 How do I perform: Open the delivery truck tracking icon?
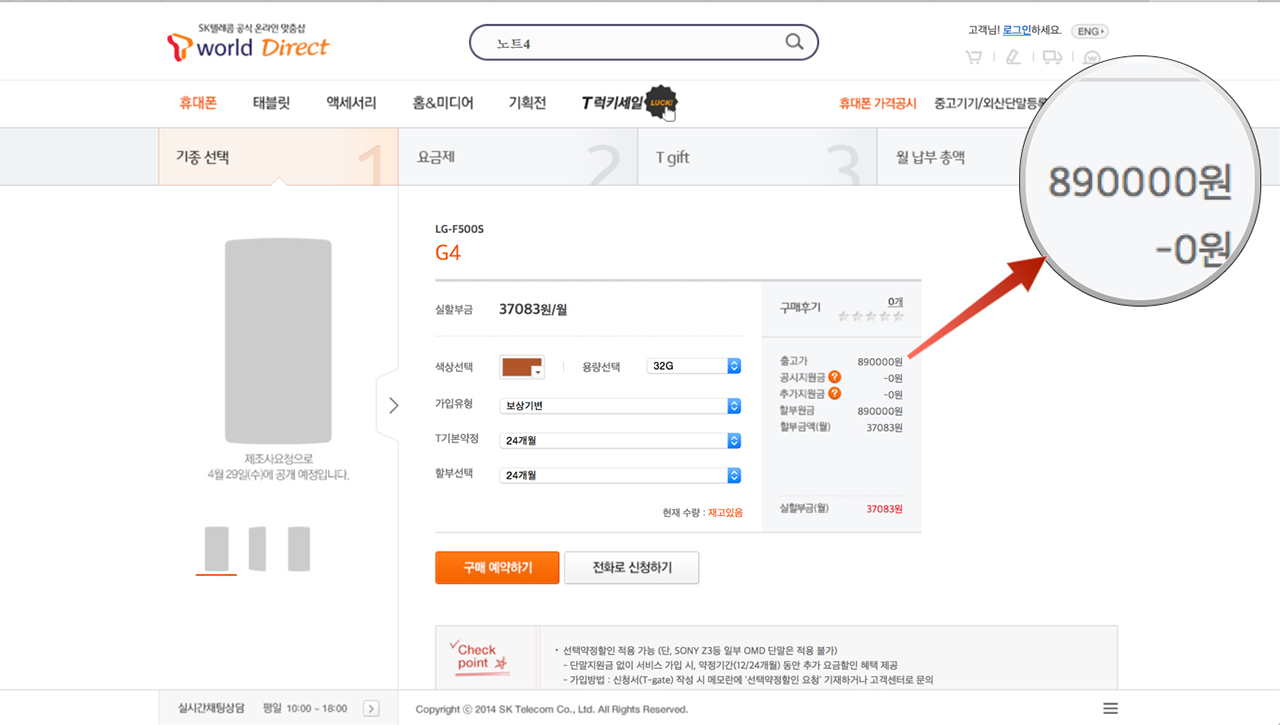coord(1052,58)
